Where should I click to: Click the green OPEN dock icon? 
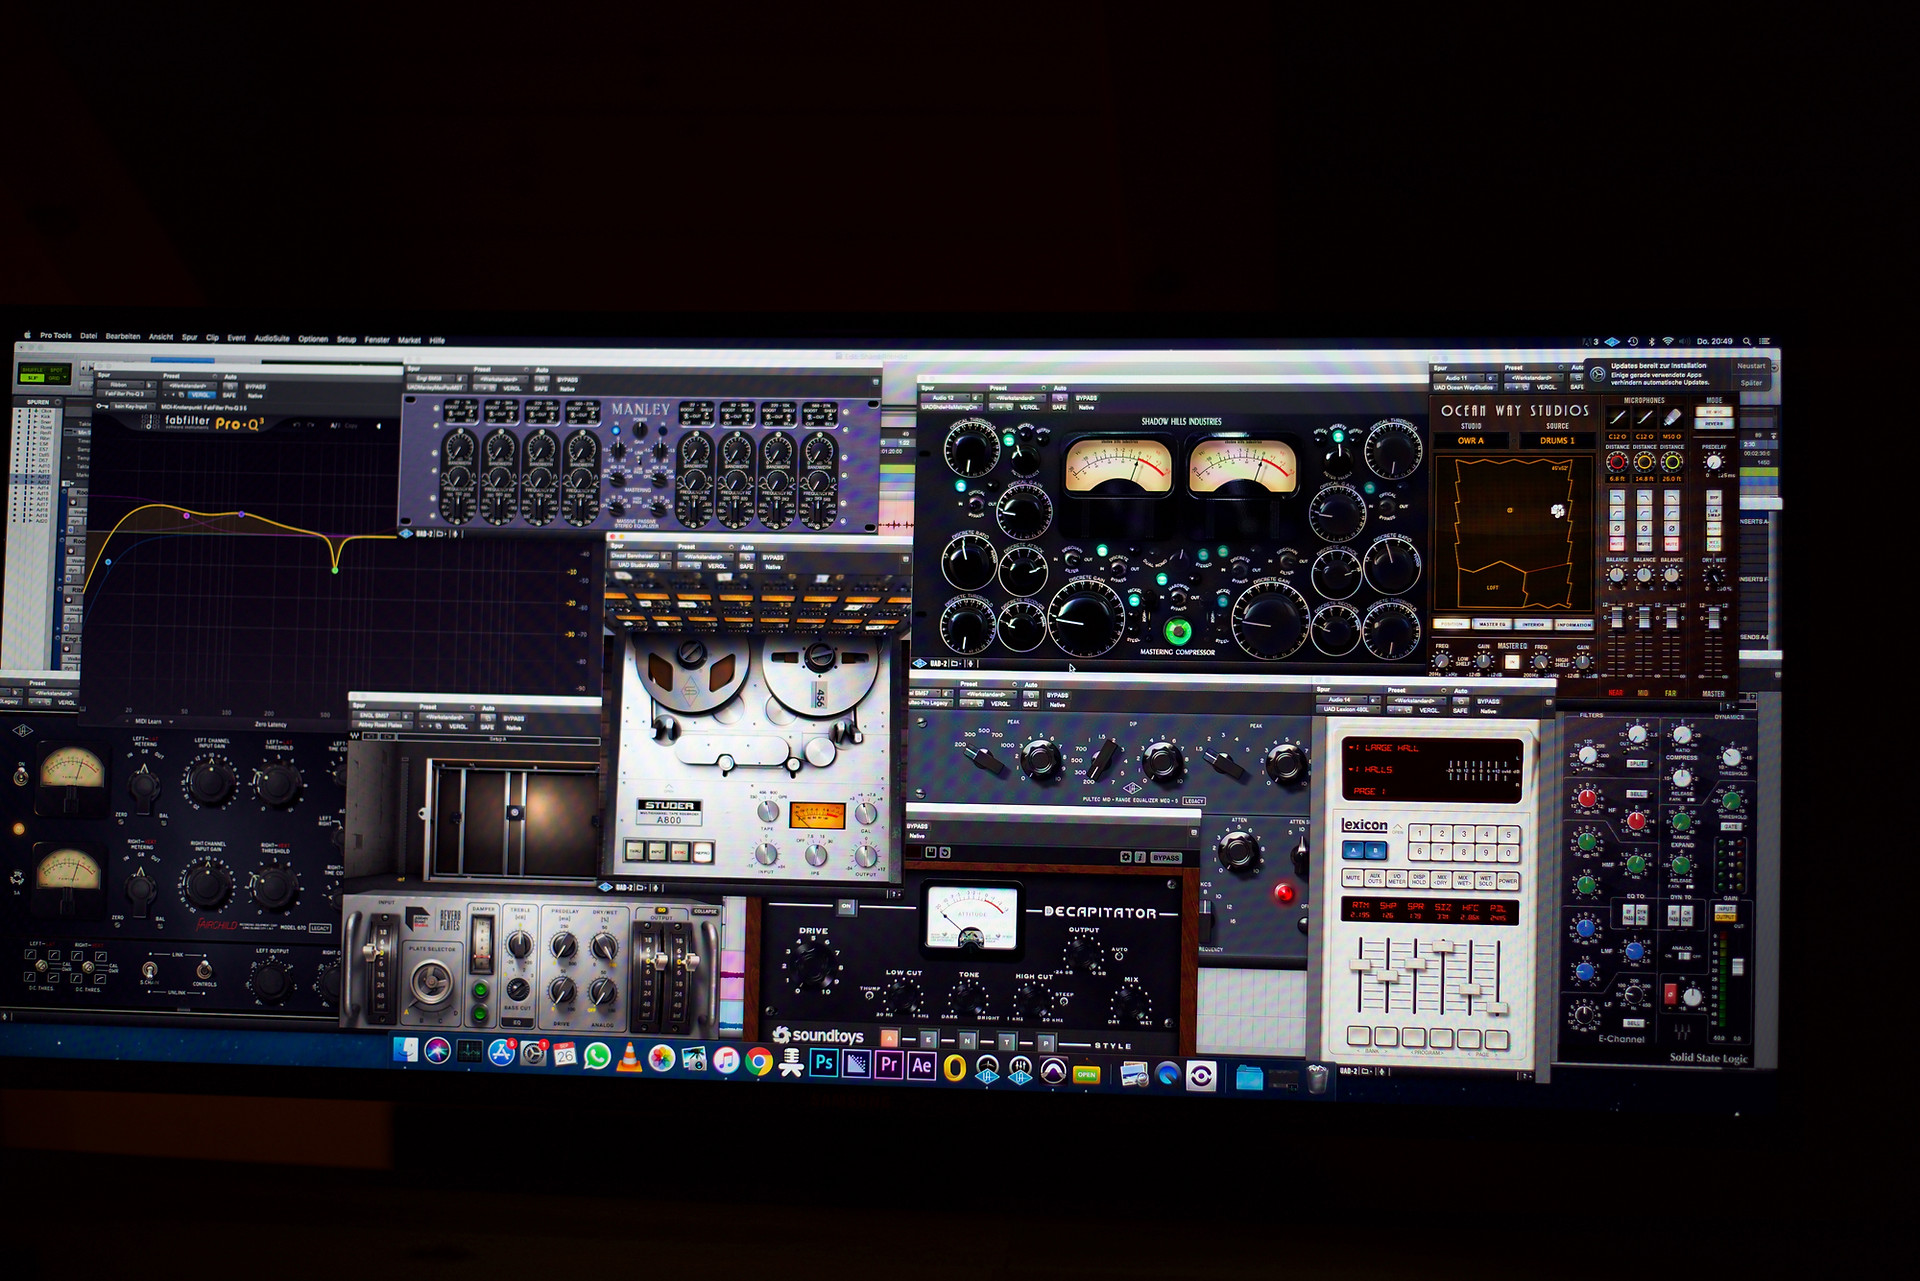1086,1074
